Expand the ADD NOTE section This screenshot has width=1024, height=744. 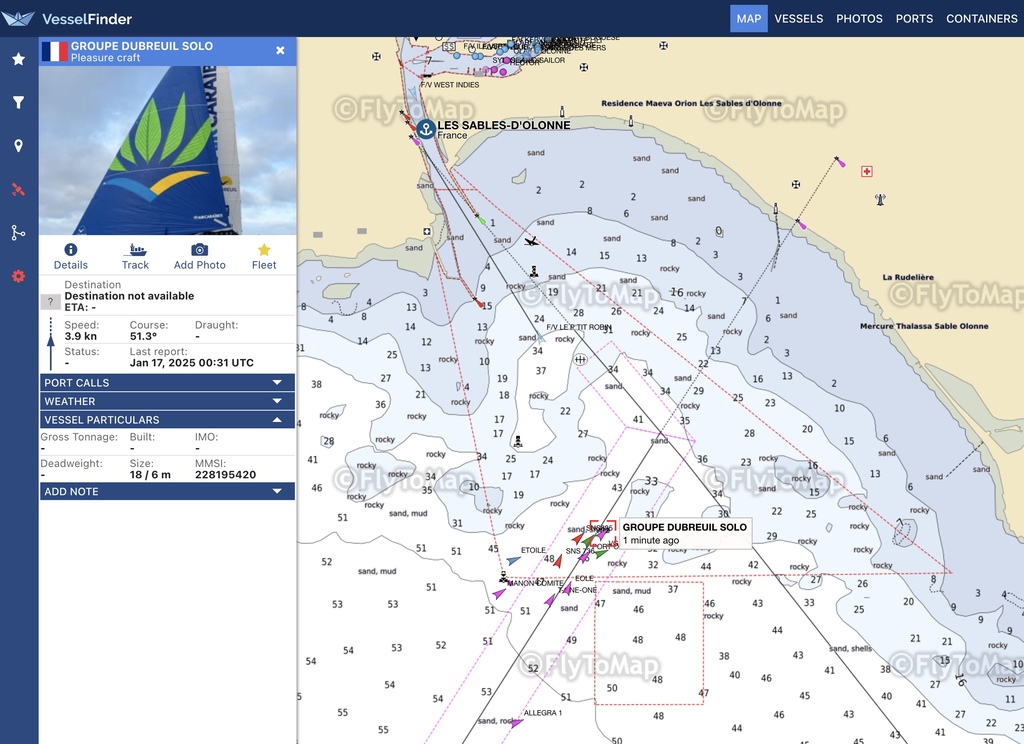coord(167,491)
